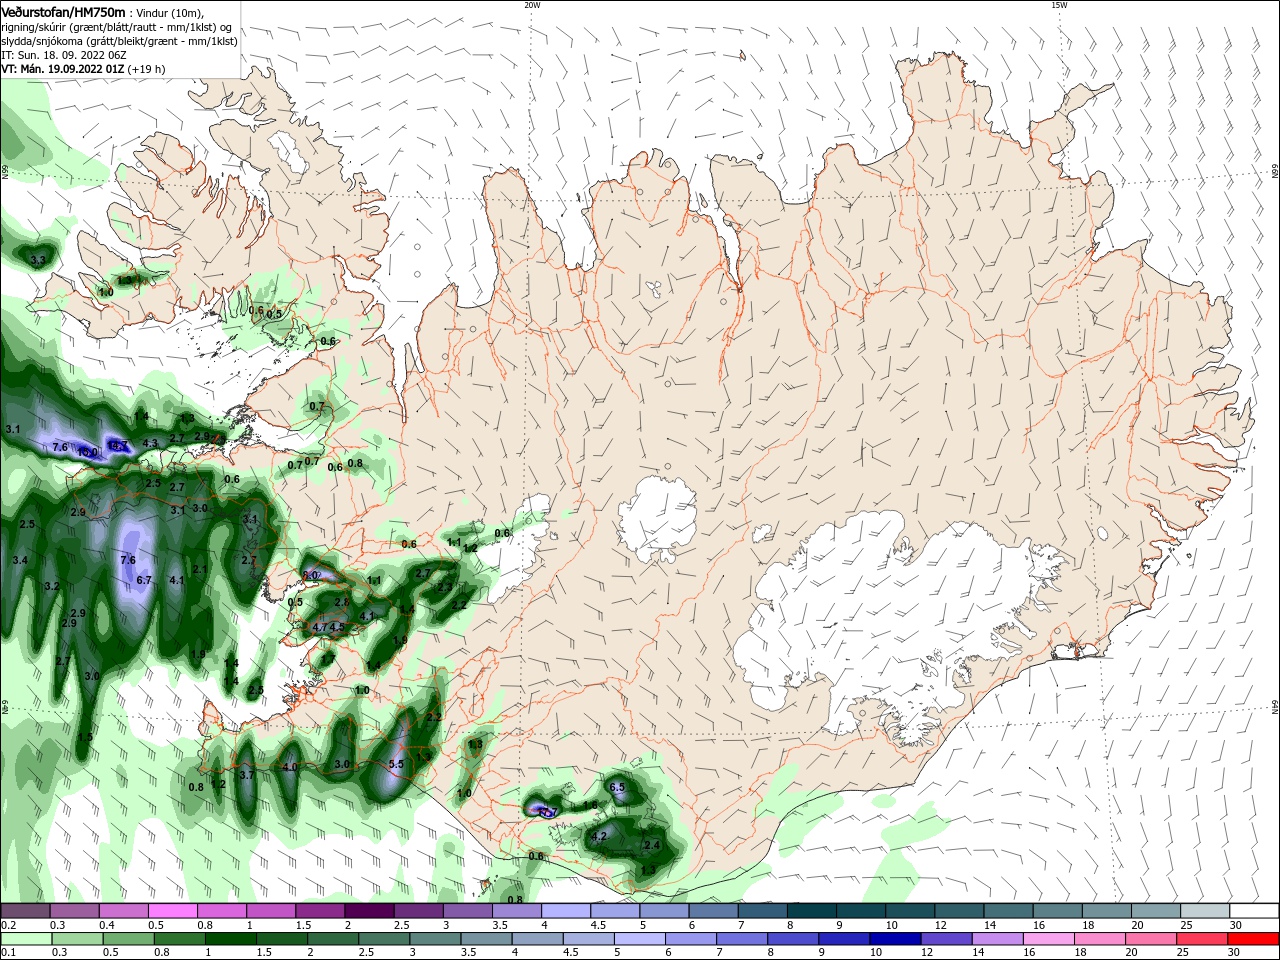This screenshot has width=1280, height=960.
Task: Click the 4.0 precipitation value on the map
Action: (291, 767)
